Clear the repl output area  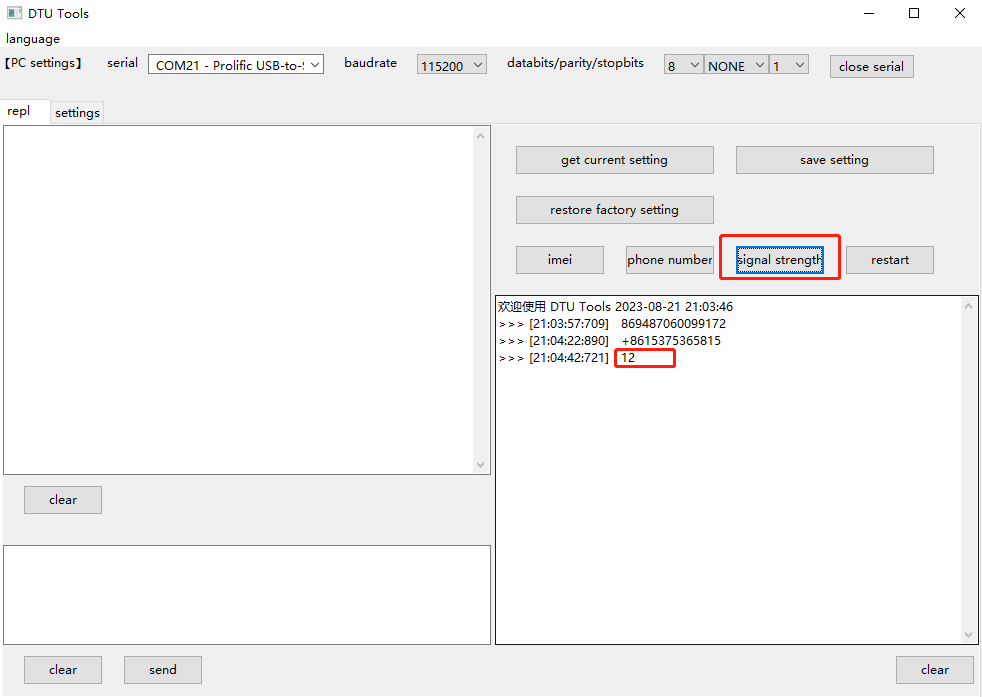[x=63, y=500]
